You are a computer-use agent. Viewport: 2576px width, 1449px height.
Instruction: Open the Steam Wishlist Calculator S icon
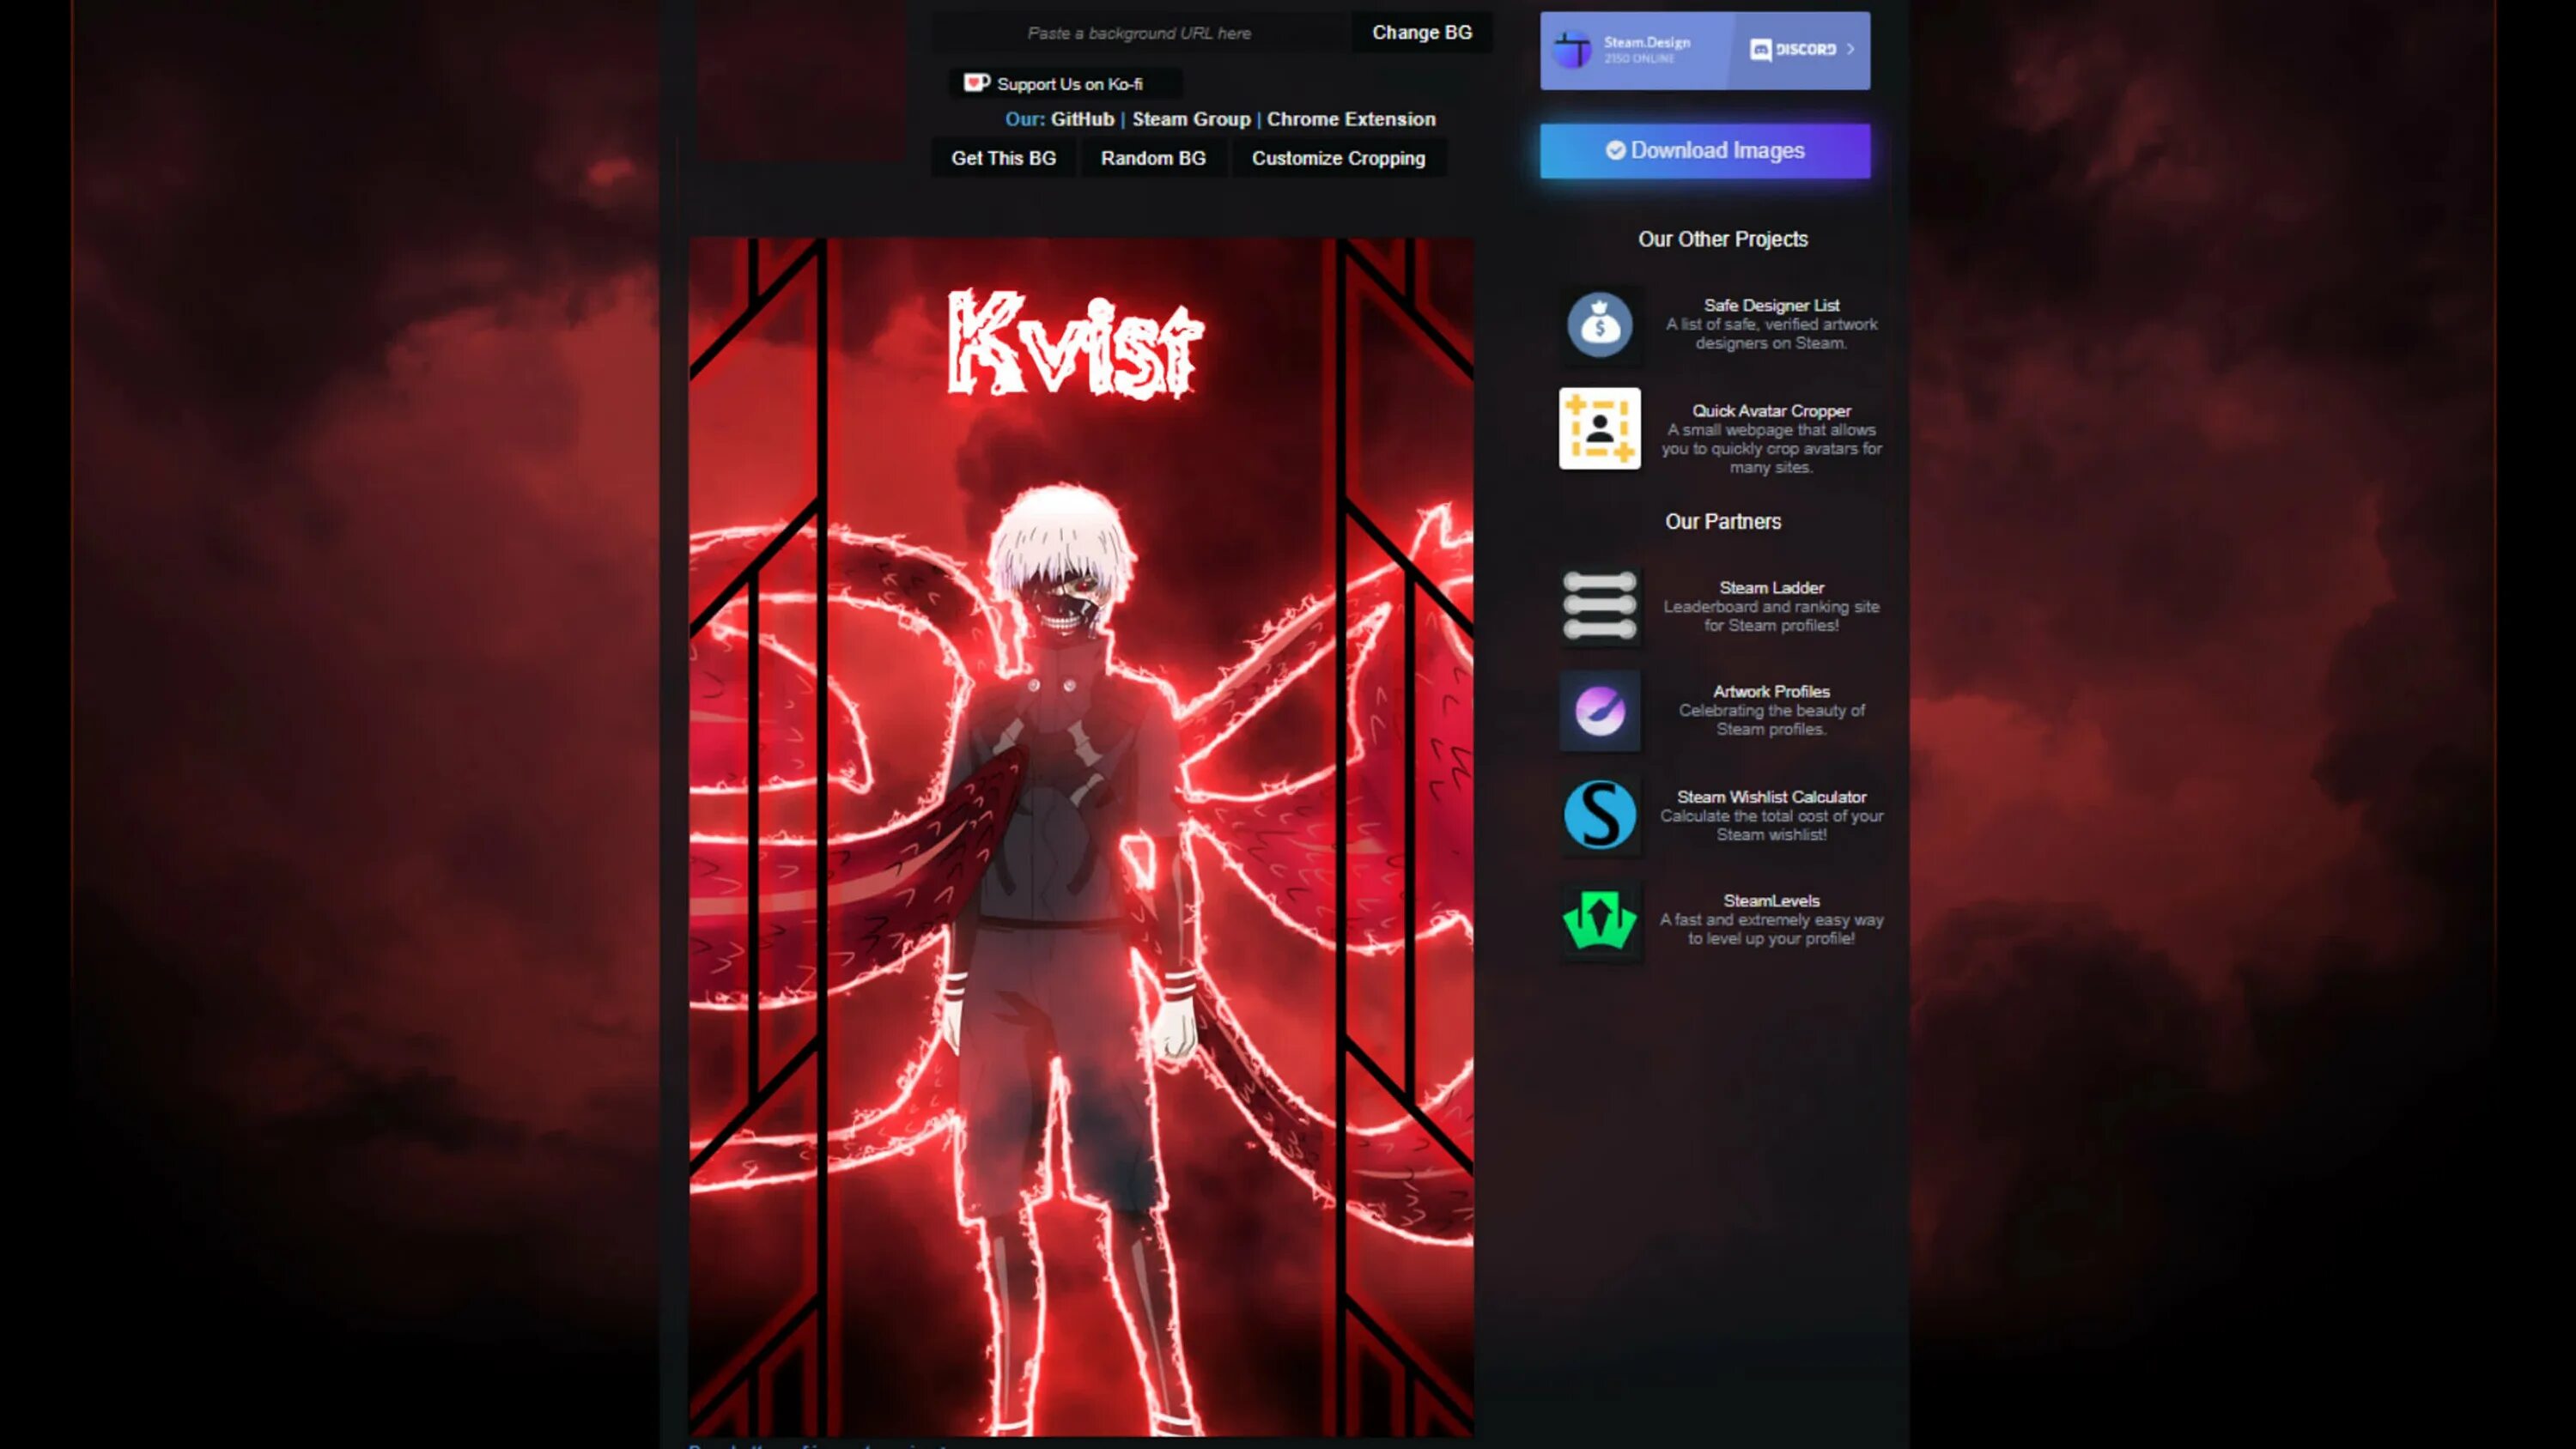click(1599, 815)
